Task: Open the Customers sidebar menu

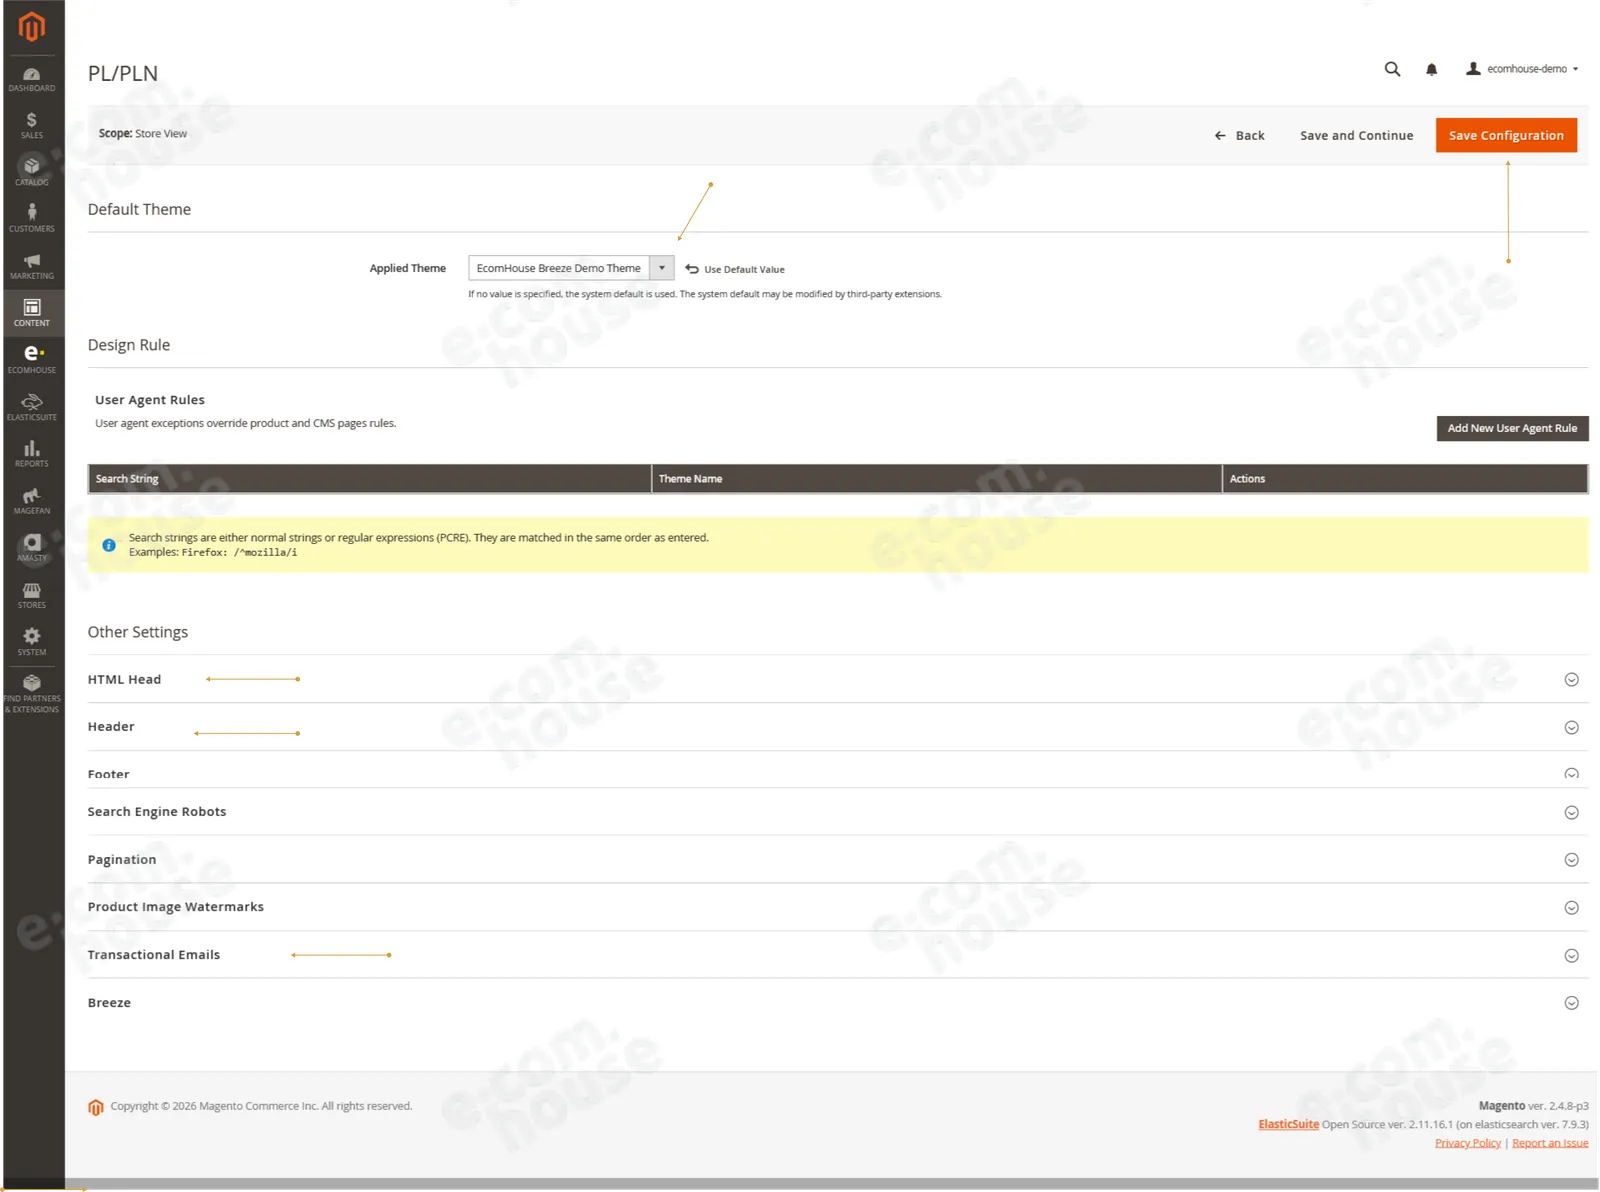Action: (32, 219)
